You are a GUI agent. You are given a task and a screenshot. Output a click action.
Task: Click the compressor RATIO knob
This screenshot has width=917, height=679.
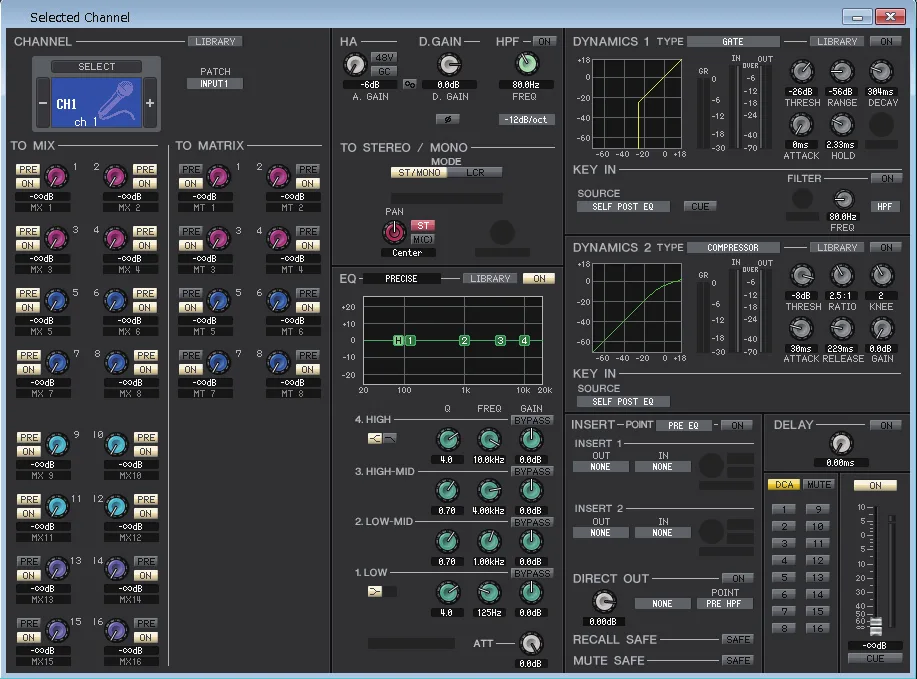[x=842, y=275]
